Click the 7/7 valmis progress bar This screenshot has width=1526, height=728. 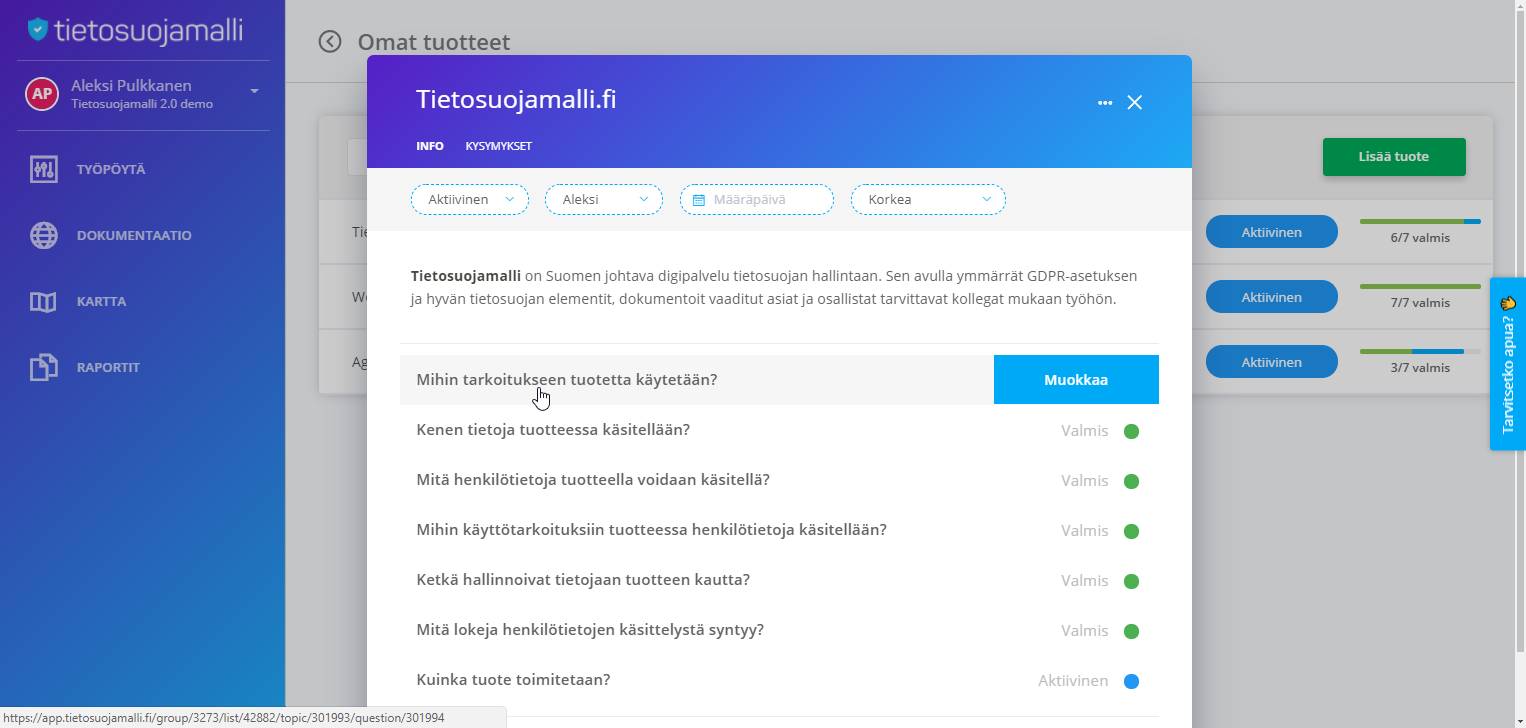(x=1420, y=286)
